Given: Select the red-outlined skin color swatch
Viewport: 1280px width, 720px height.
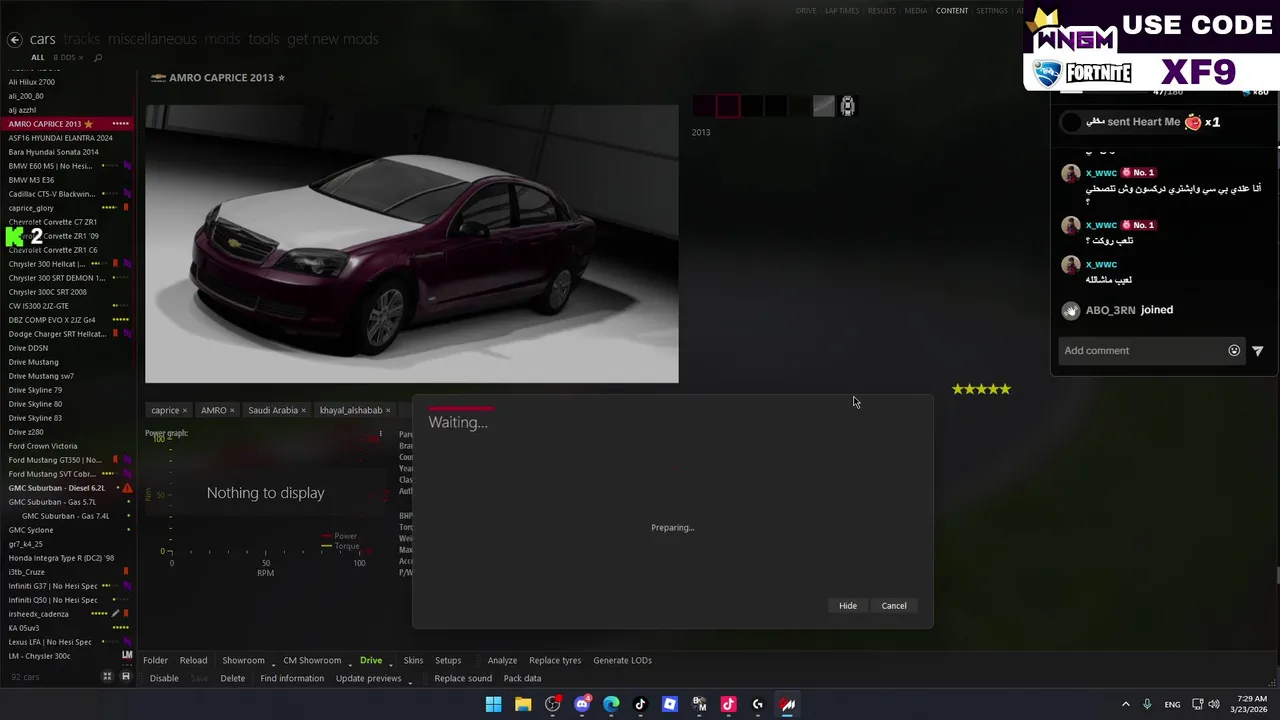Looking at the screenshot, I should point(728,106).
